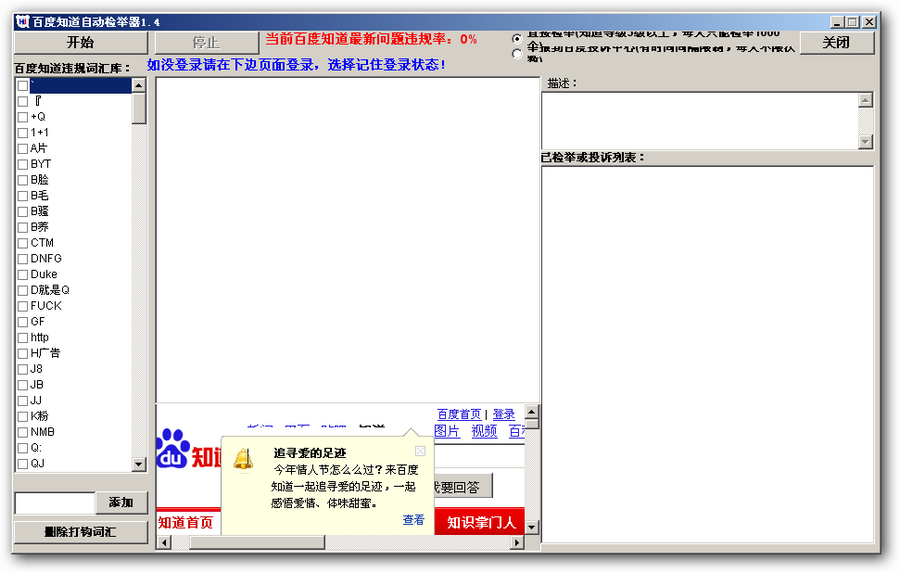Check the DNFG word checkbox
Viewport: 900px width, 573px height.
click(x=23, y=259)
